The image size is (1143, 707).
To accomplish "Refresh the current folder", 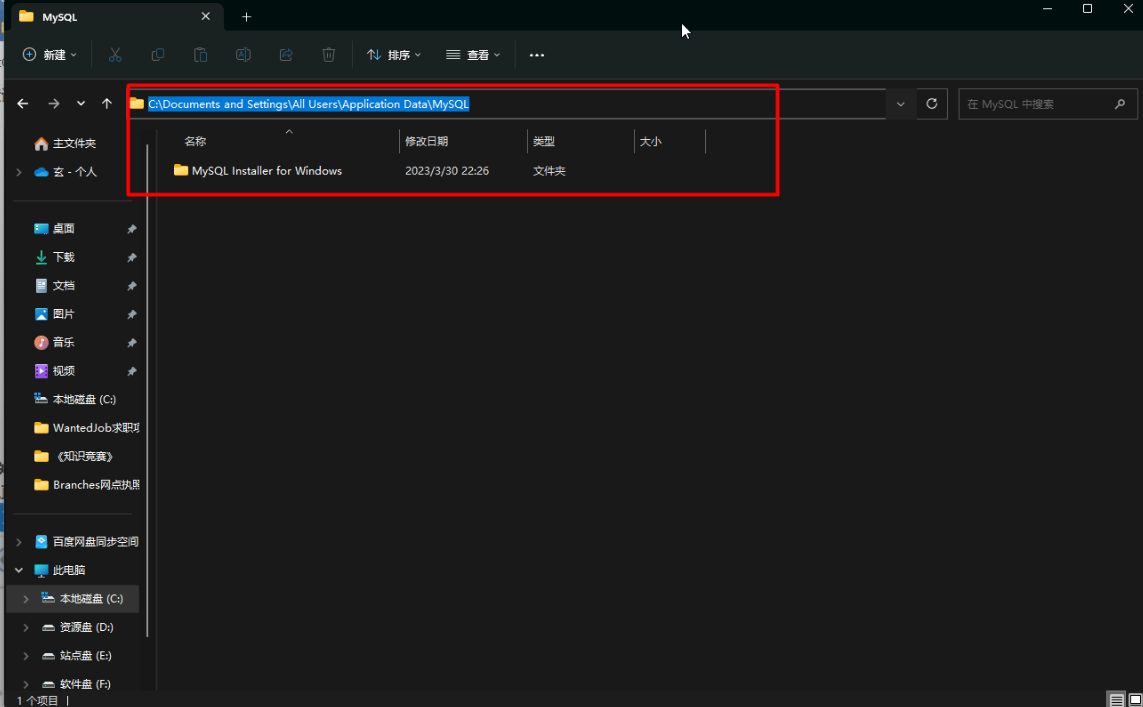I will tap(932, 104).
